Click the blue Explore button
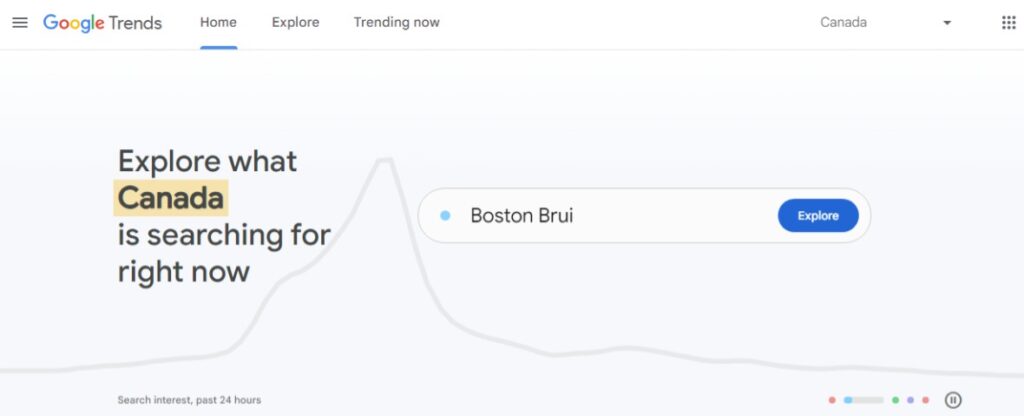Screen dimensions: 1024x416 (818, 216)
